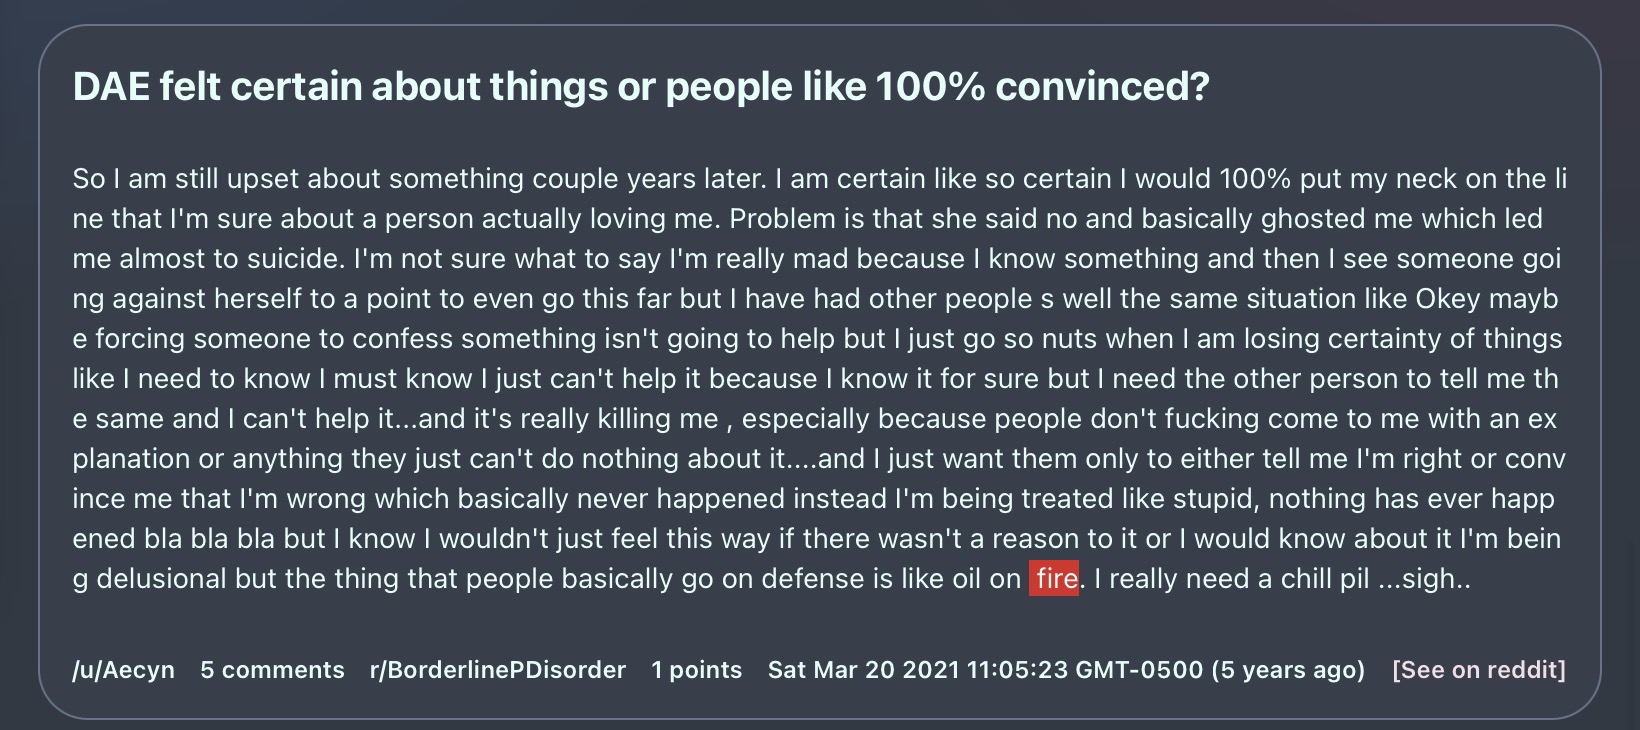Viewport: 1640px width, 730px height.
Task: Open the 5 comments link
Action: pos(272,670)
